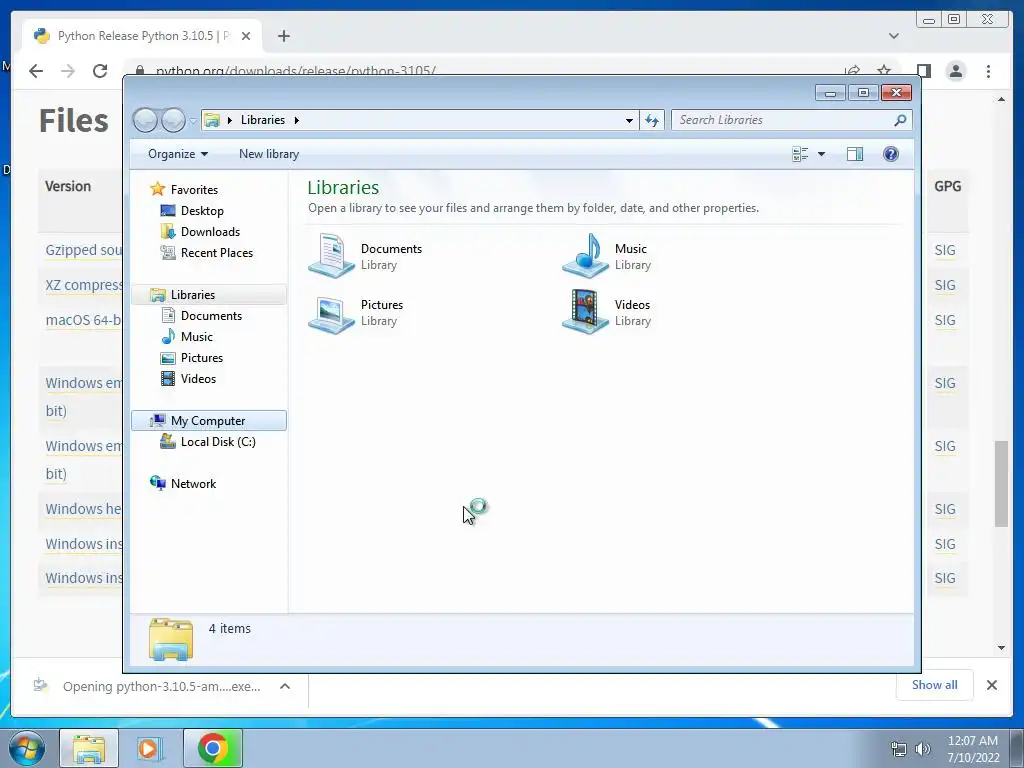
Task: Open Windows Media Player taskbar icon
Action: coord(150,748)
